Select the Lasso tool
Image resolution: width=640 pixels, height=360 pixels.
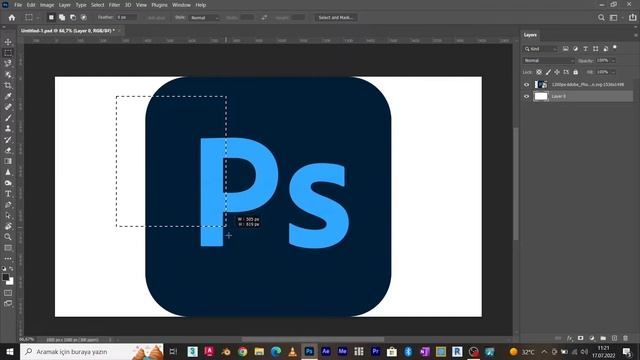[x=8, y=63]
